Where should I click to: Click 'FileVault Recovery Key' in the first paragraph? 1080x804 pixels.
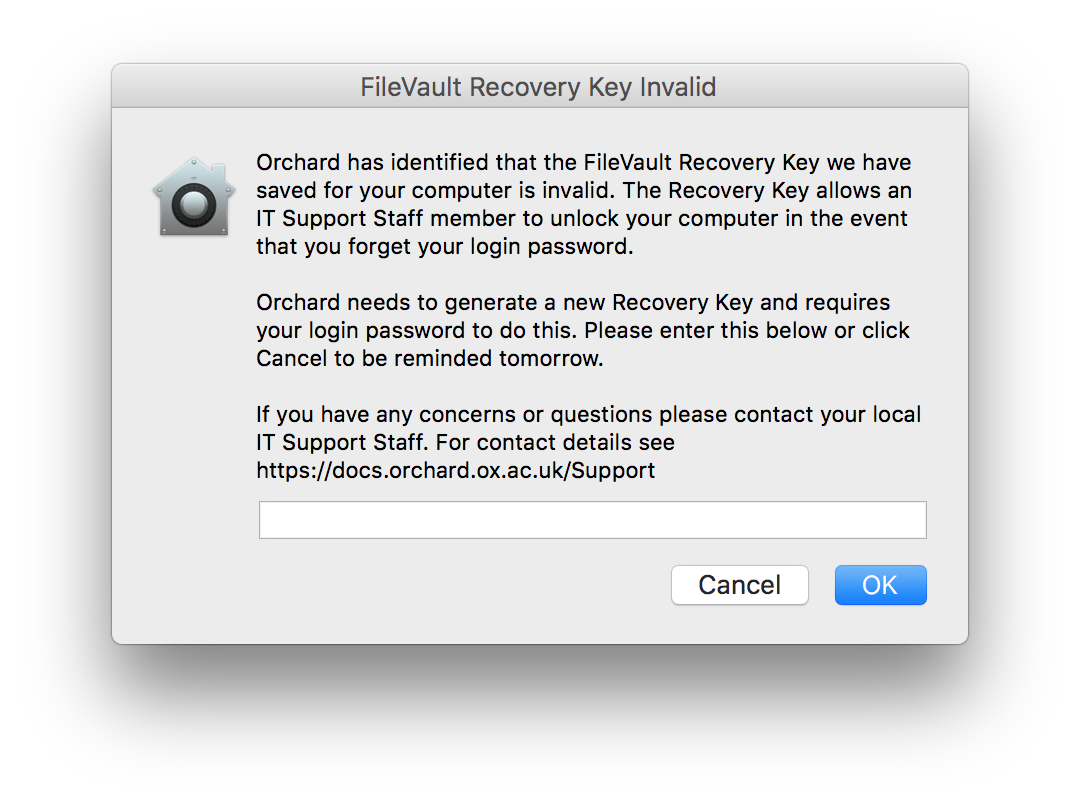701,163
